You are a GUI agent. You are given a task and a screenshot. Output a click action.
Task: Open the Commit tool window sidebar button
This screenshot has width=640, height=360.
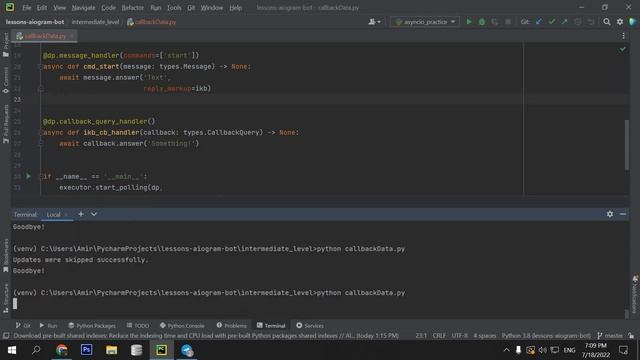pyautogui.click(x=5, y=80)
